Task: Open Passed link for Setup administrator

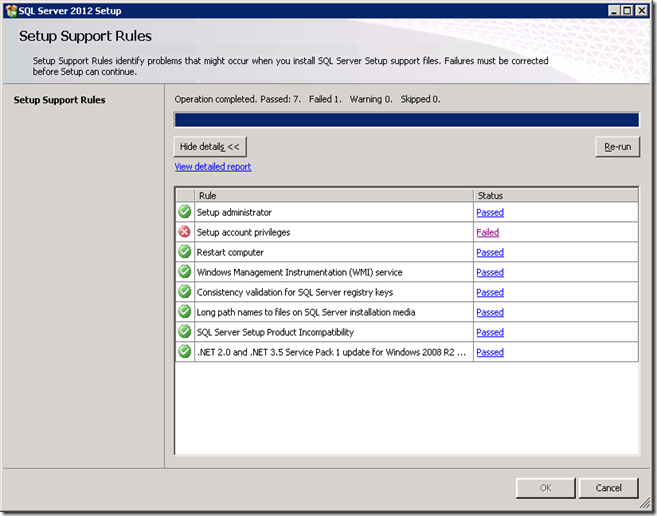Action: 490,212
